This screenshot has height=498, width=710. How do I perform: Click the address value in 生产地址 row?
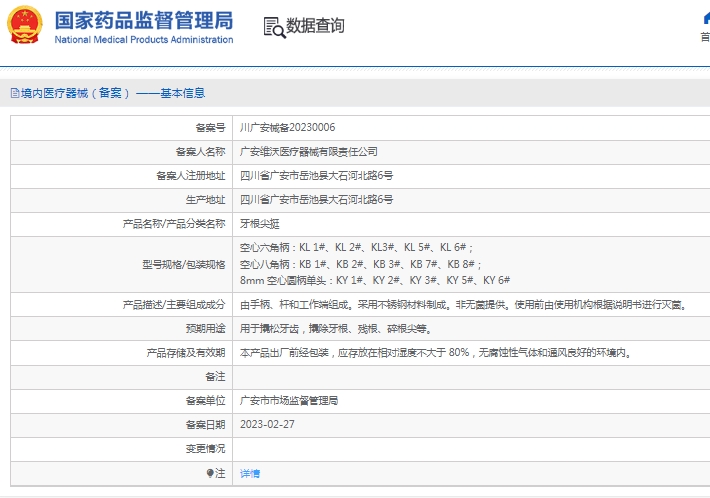tap(316, 200)
